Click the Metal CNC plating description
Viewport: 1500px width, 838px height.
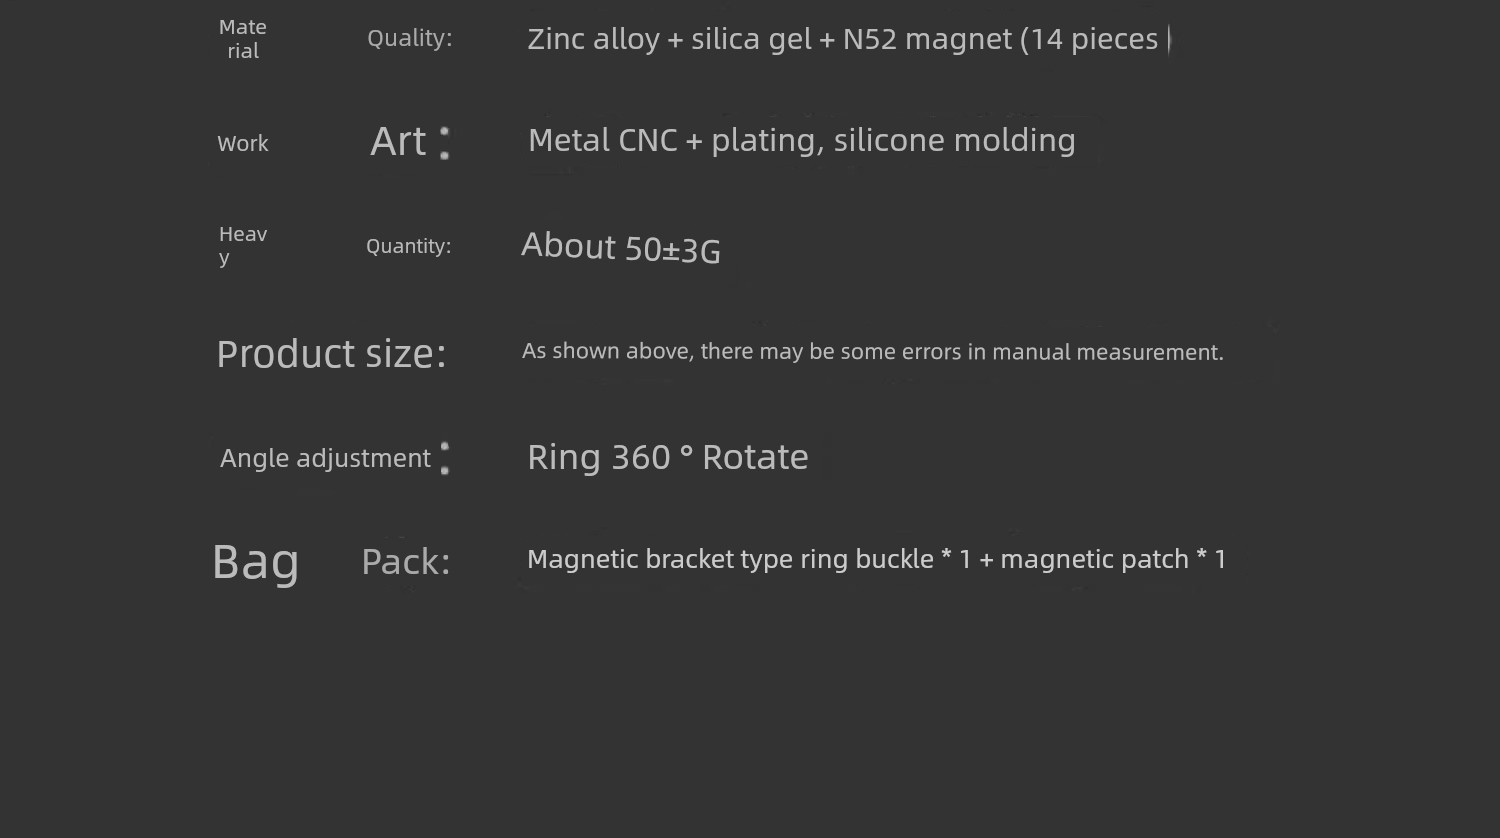tap(802, 140)
